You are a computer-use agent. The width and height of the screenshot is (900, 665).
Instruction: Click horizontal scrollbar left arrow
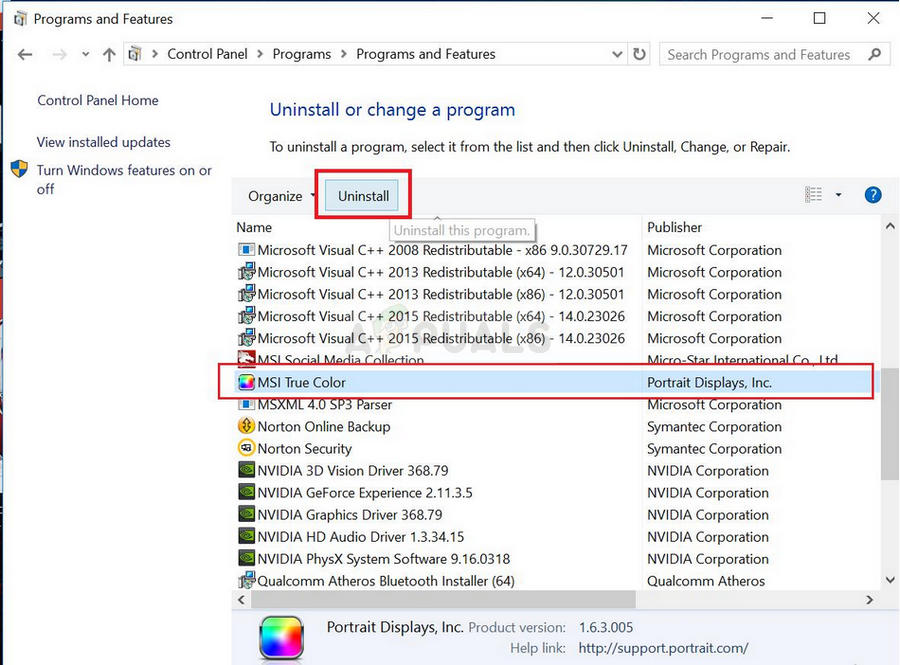pos(241,600)
